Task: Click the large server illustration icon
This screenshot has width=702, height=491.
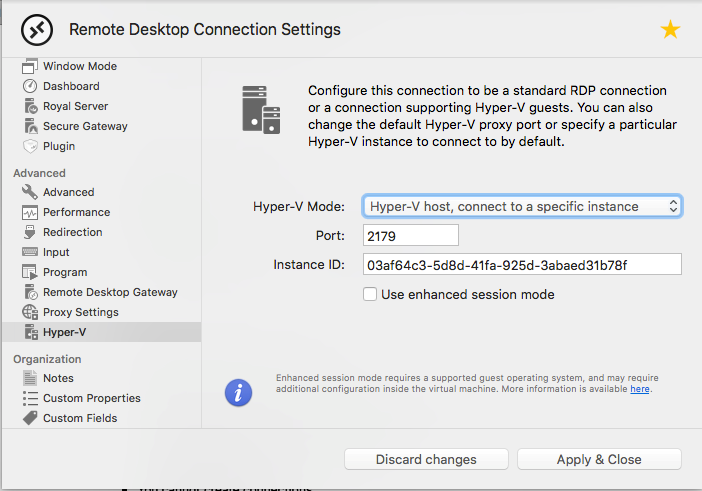Action: coord(261,110)
